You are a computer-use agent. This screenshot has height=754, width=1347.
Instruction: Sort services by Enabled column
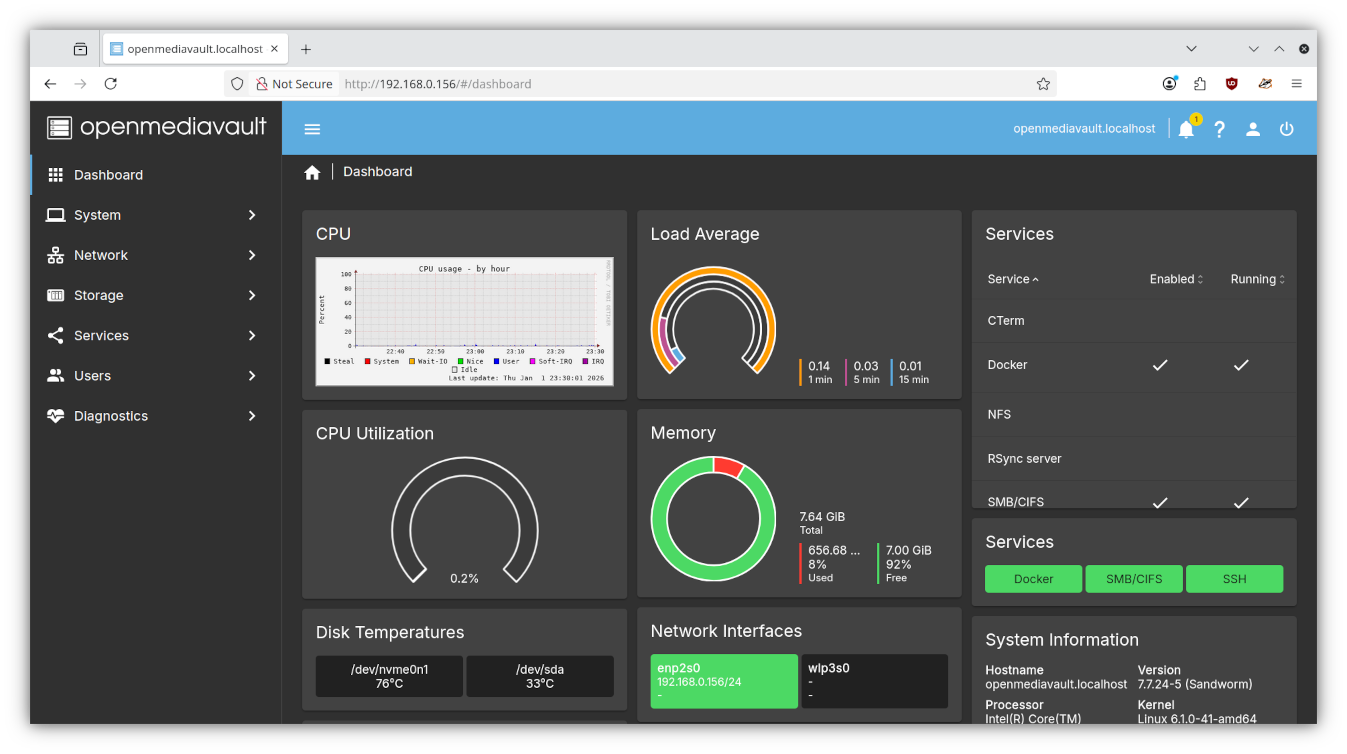point(1176,279)
